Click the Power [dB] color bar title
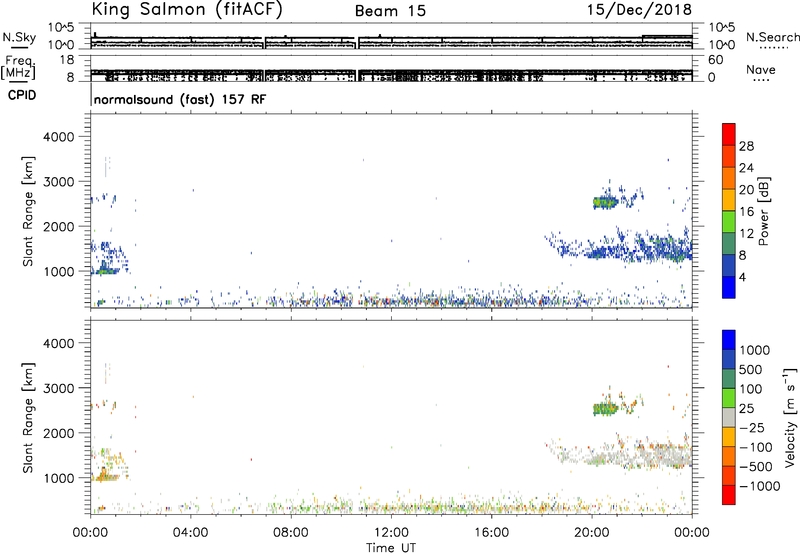 [x=763, y=211]
